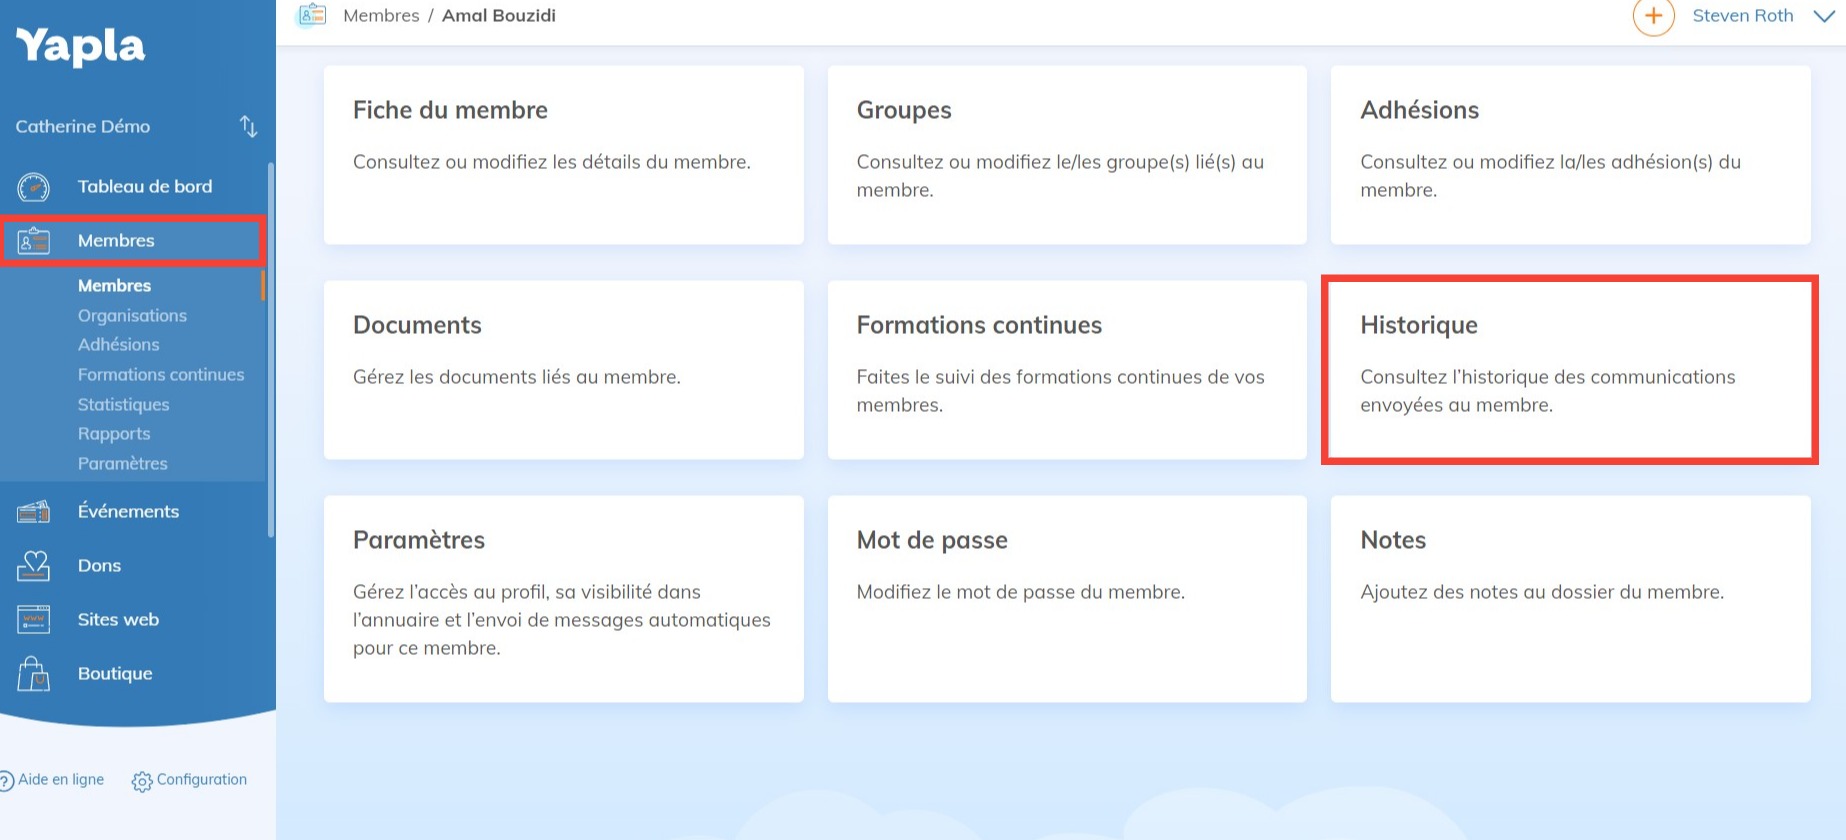Open the Dons menu item

coord(99,566)
